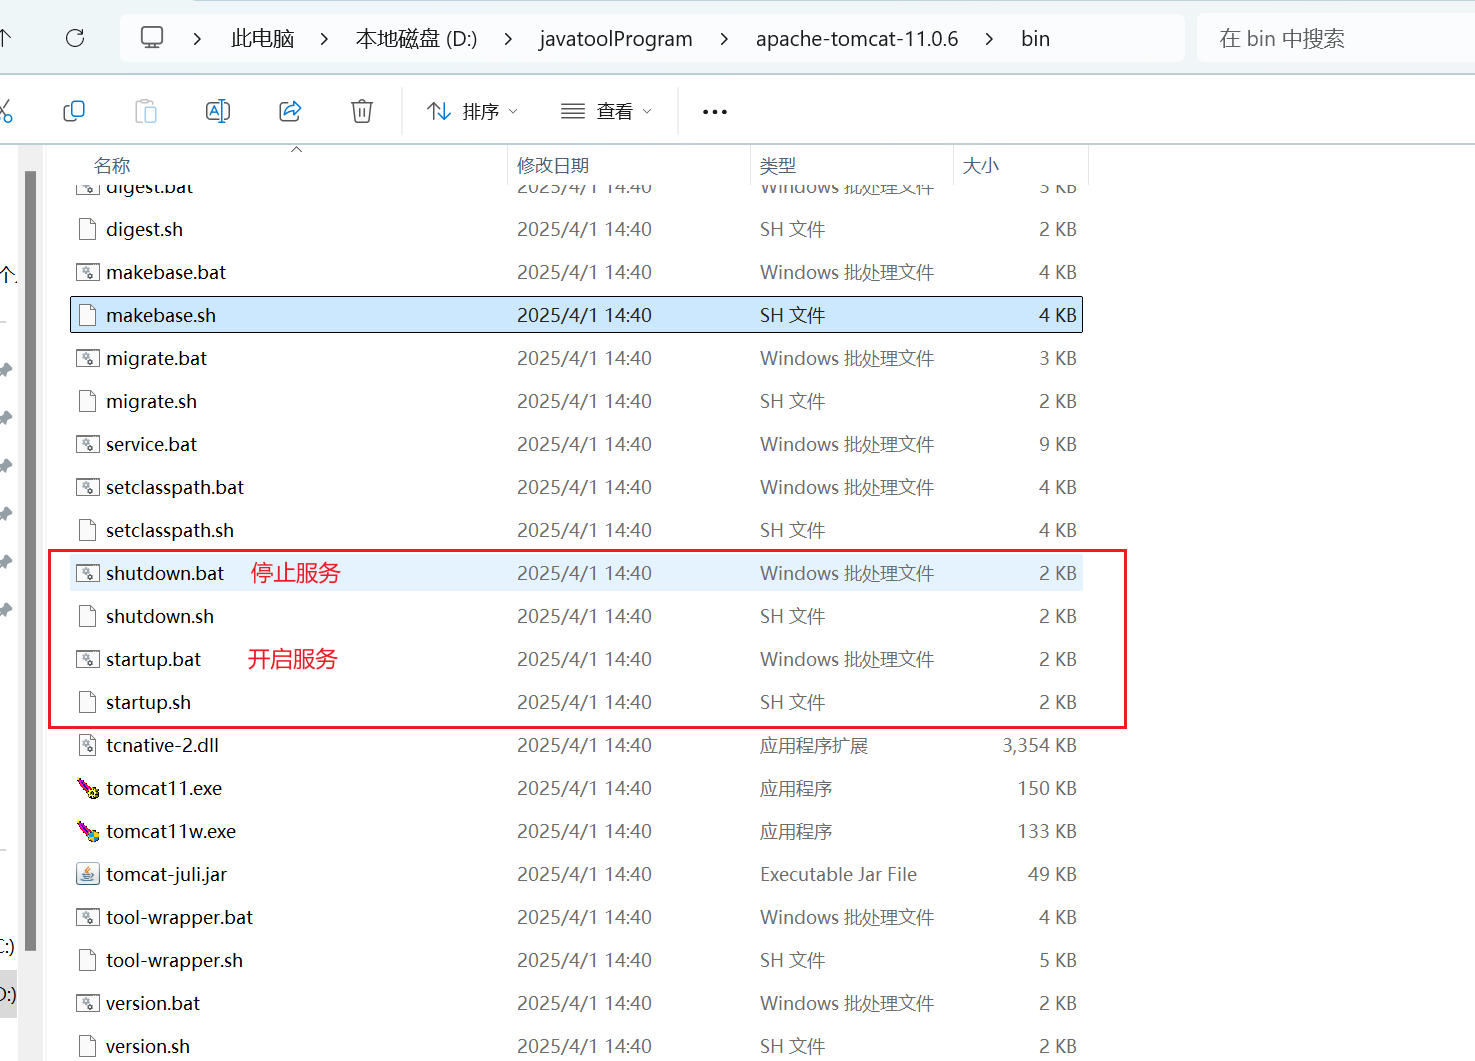Select service.bat file icon

[x=88, y=444]
